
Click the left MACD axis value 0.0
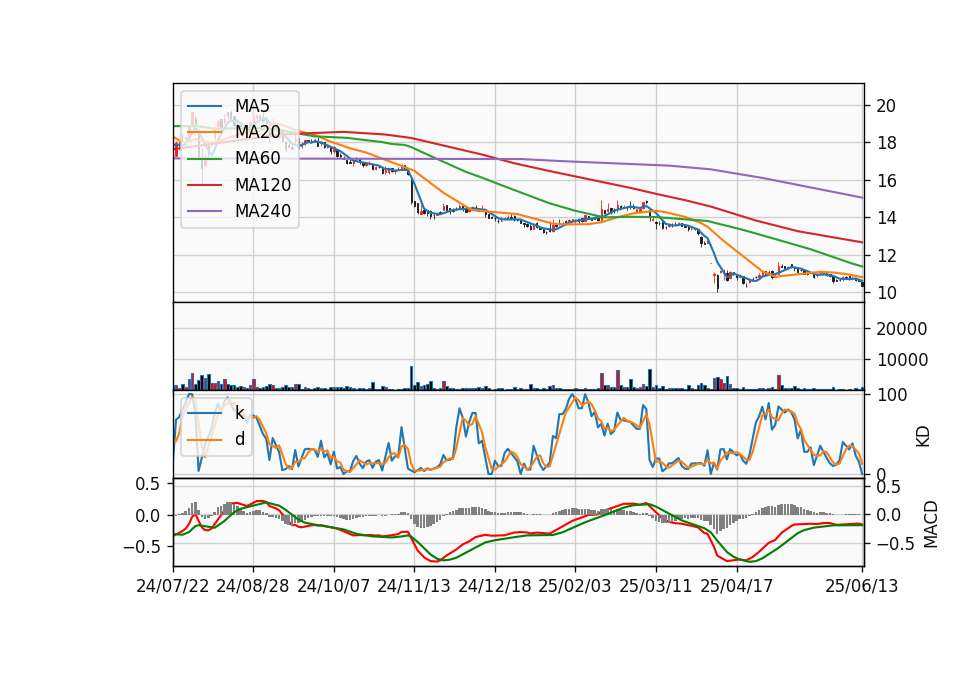pos(148,516)
